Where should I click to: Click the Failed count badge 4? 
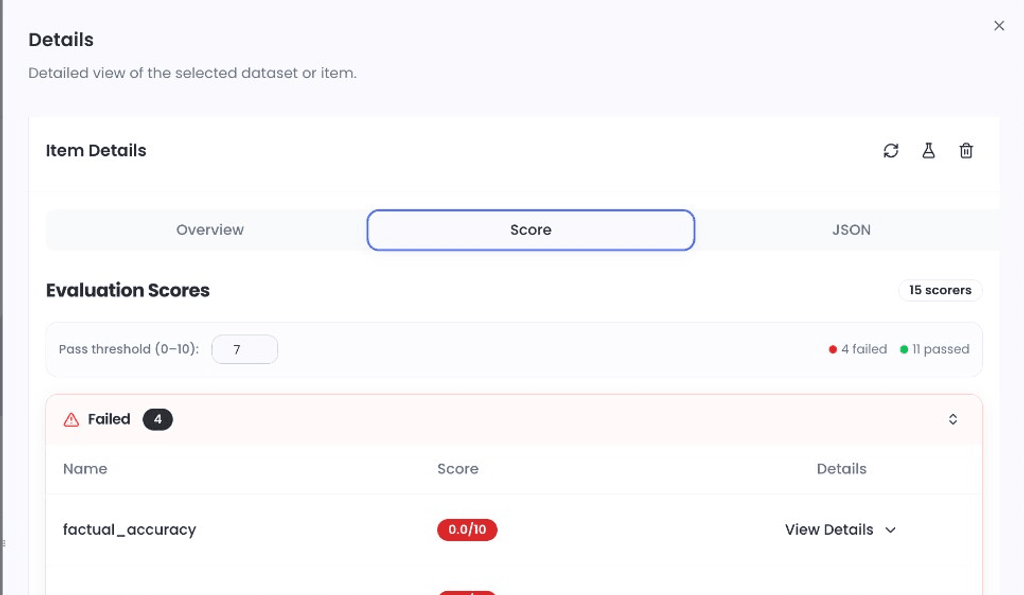pos(157,419)
